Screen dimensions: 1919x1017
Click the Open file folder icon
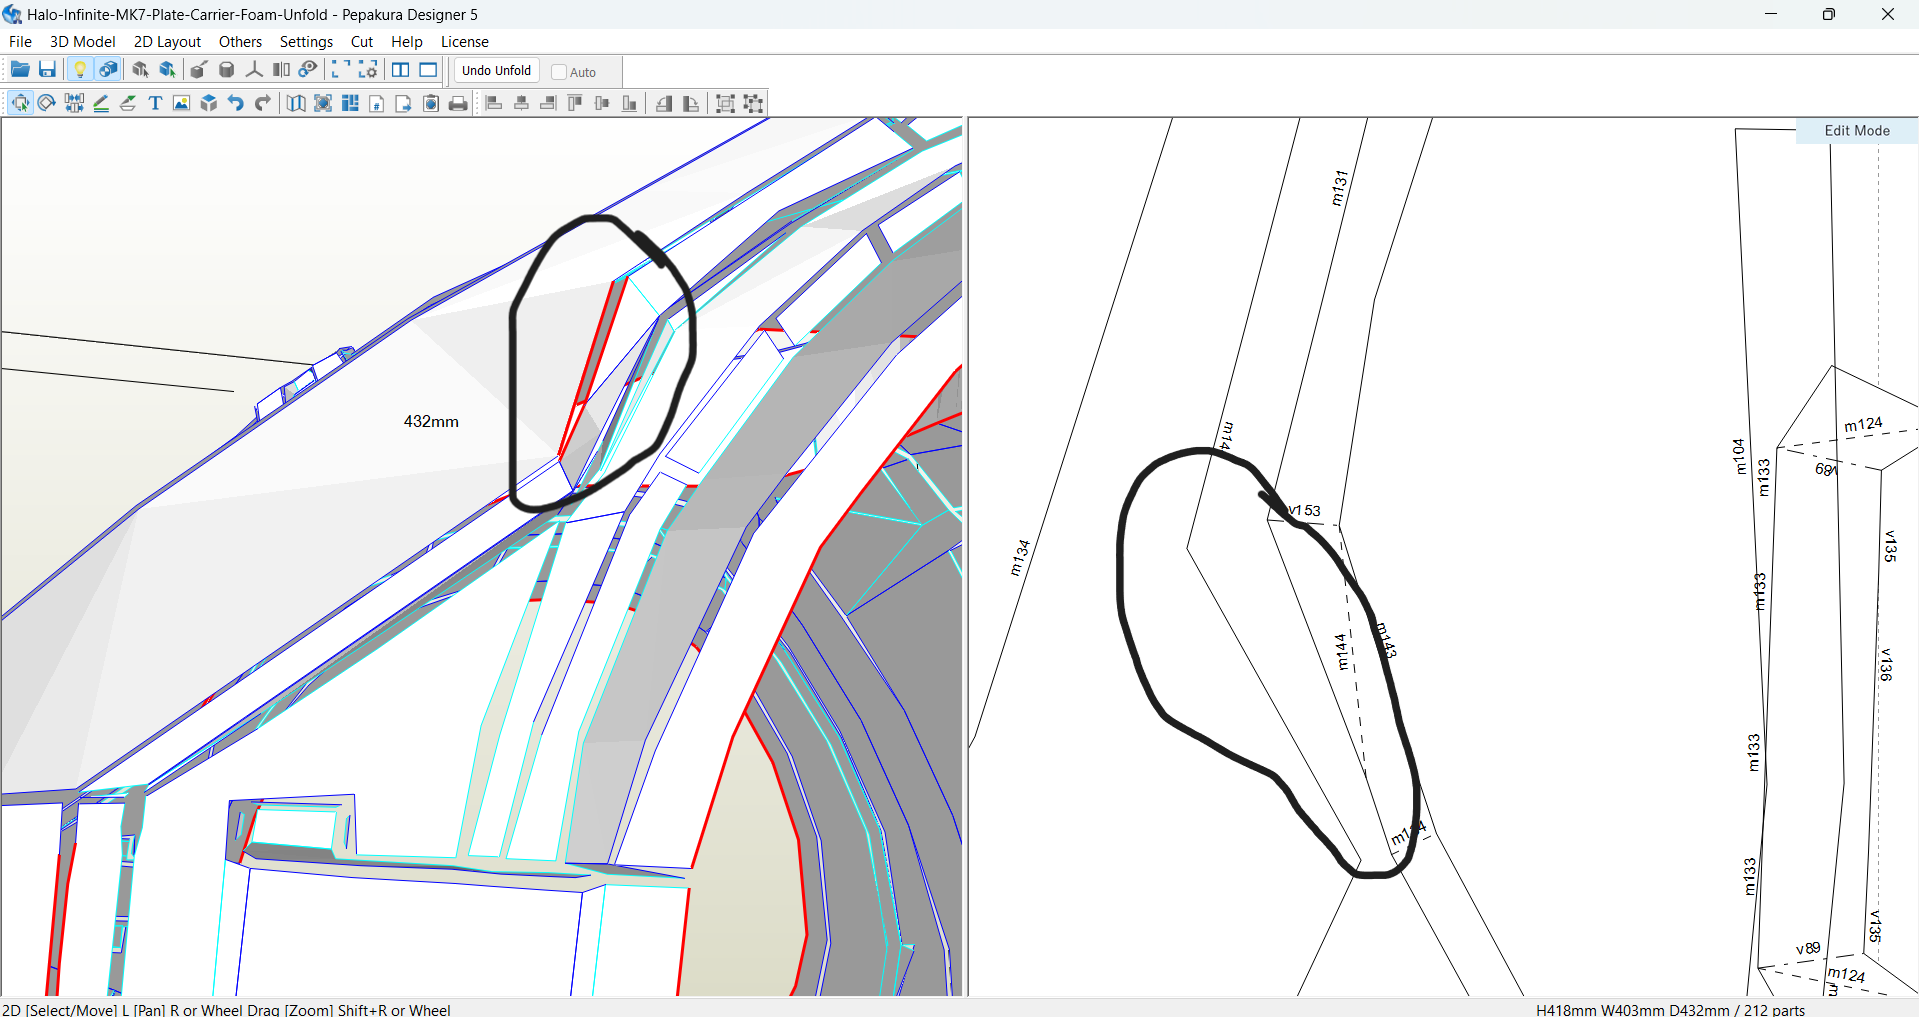(x=20, y=70)
